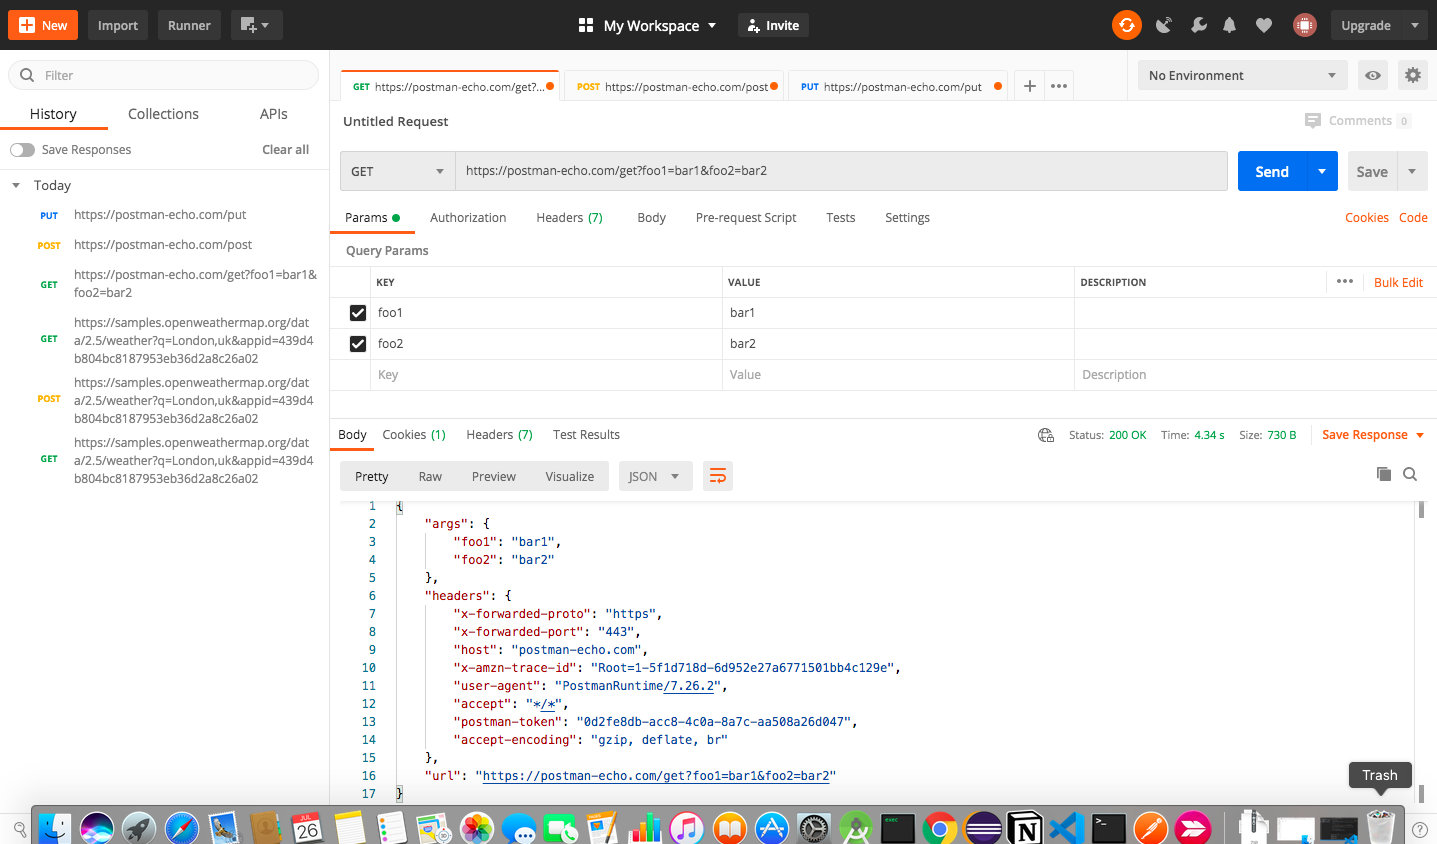Toggle environment quick look eye icon
The width and height of the screenshot is (1437, 844).
[x=1373, y=75]
